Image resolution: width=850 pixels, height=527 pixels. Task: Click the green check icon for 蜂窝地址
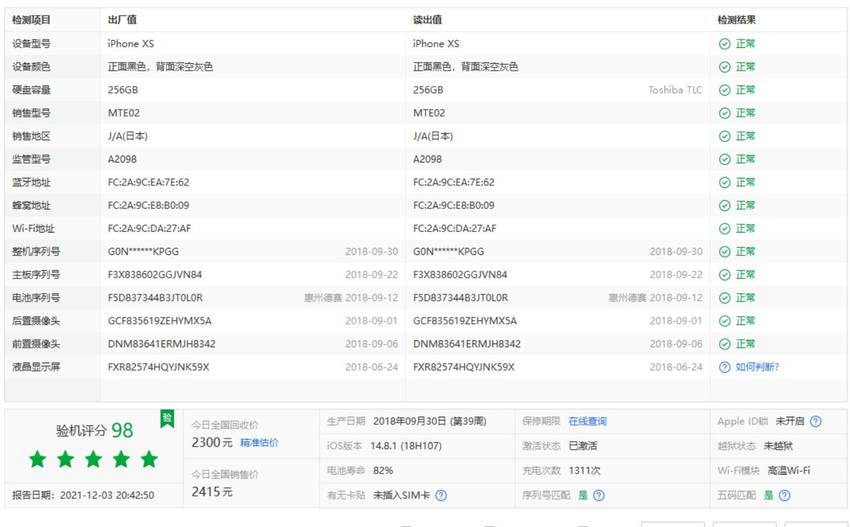(724, 205)
